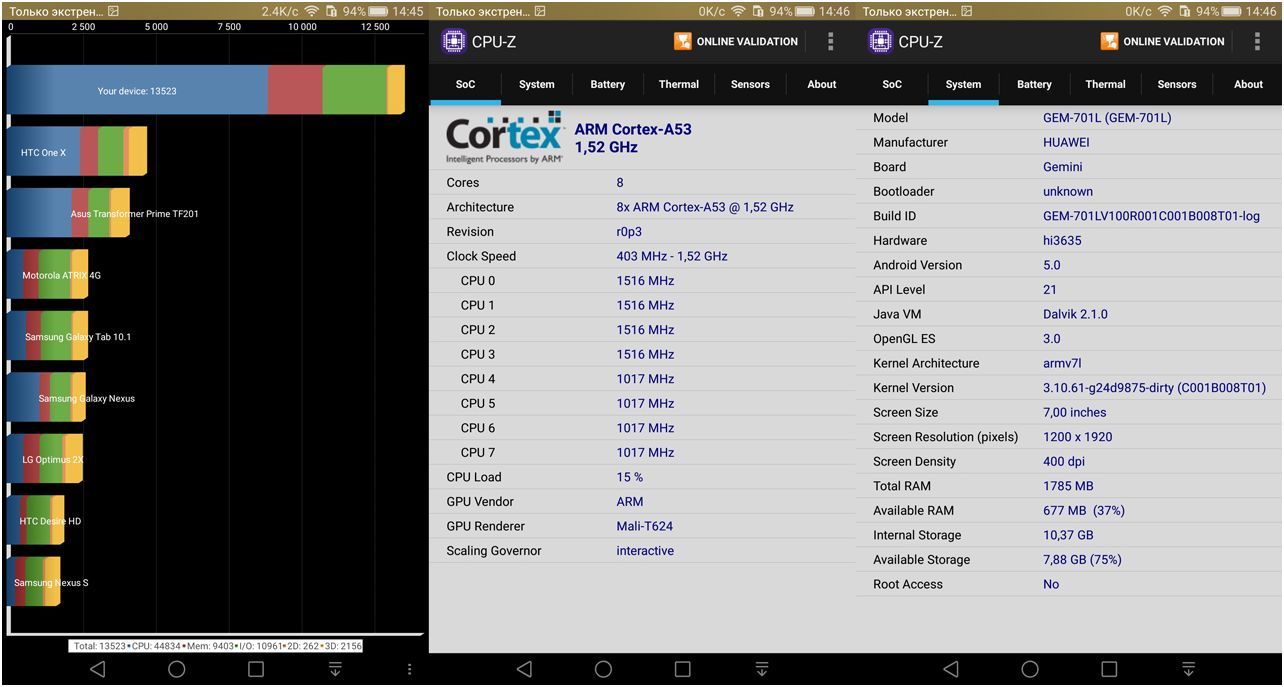
Task: Open the three-dot overflow menu on the System screen
Action: pyautogui.click(x=1257, y=42)
